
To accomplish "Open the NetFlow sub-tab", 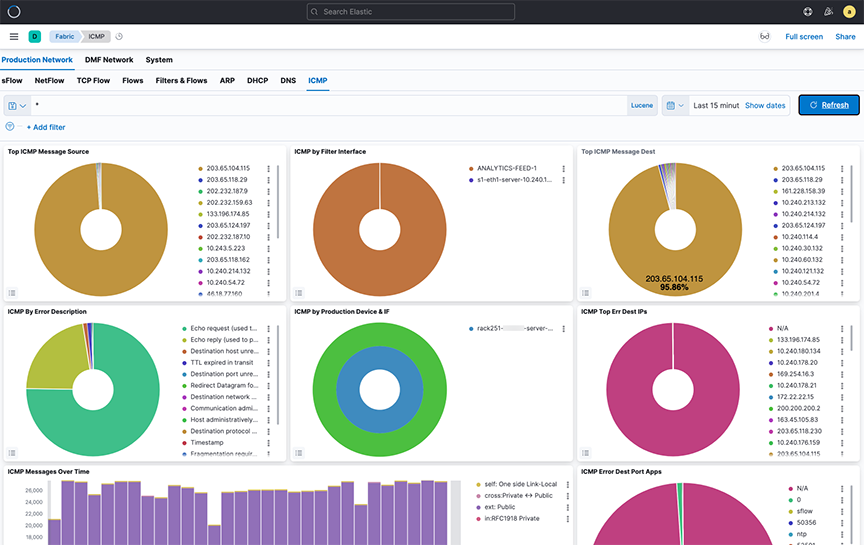I will [x=50, y=80].
